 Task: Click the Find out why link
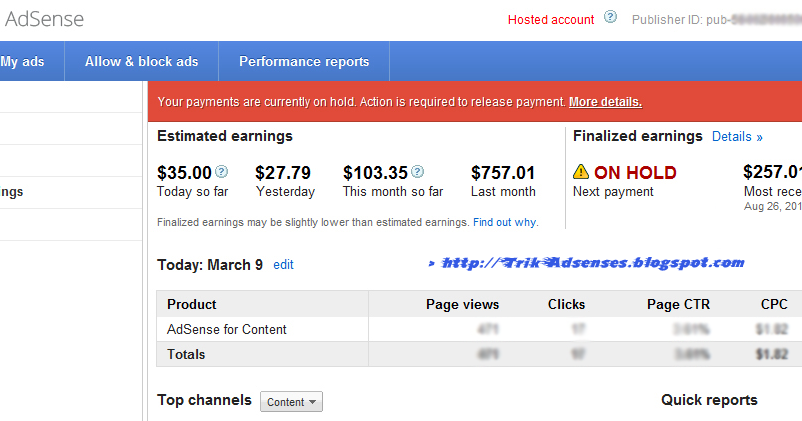click(505, 222)
